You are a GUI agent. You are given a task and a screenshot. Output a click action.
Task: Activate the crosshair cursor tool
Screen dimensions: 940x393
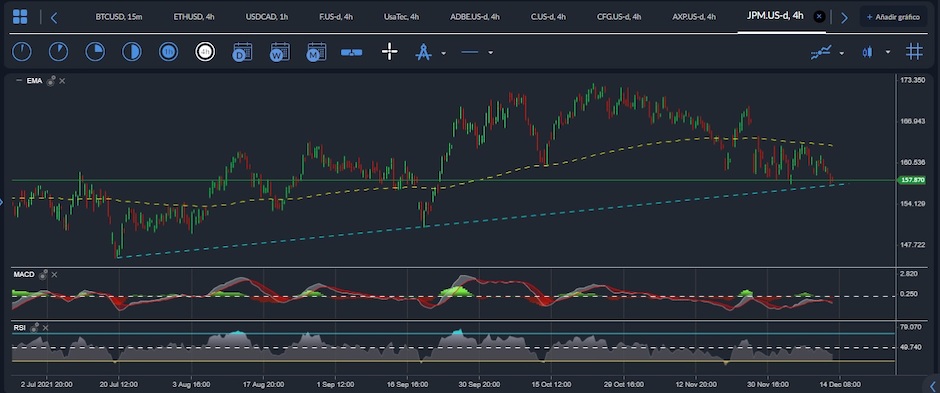390,52
